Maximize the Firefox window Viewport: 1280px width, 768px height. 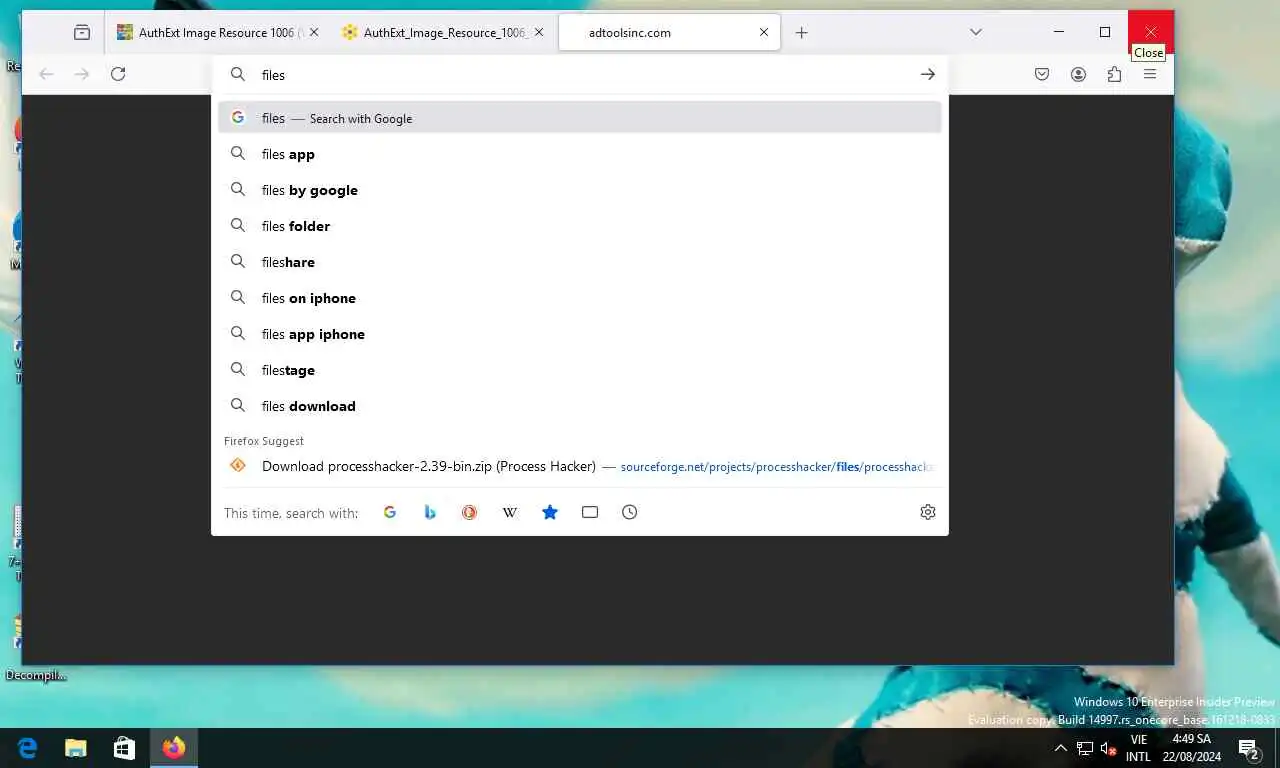[1105, 32]
